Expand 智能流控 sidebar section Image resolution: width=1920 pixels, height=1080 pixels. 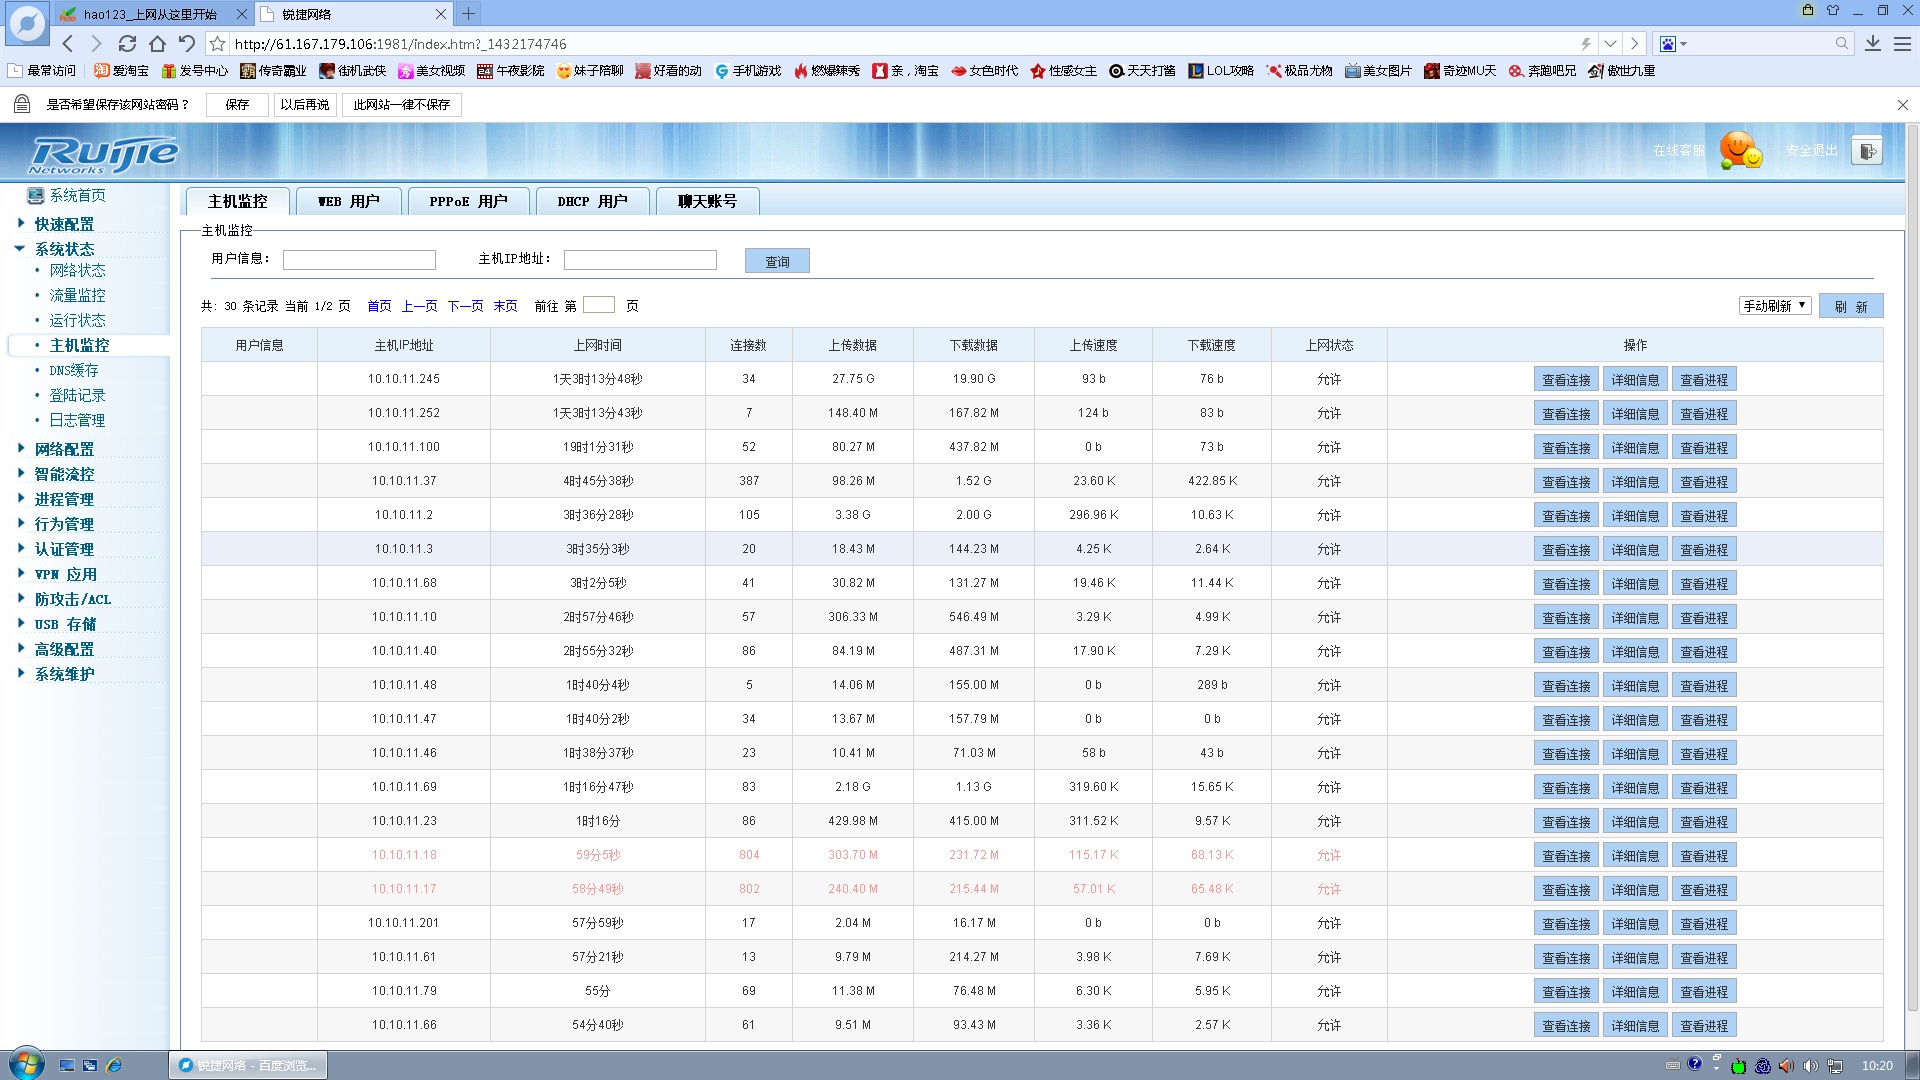pos(64,474)
